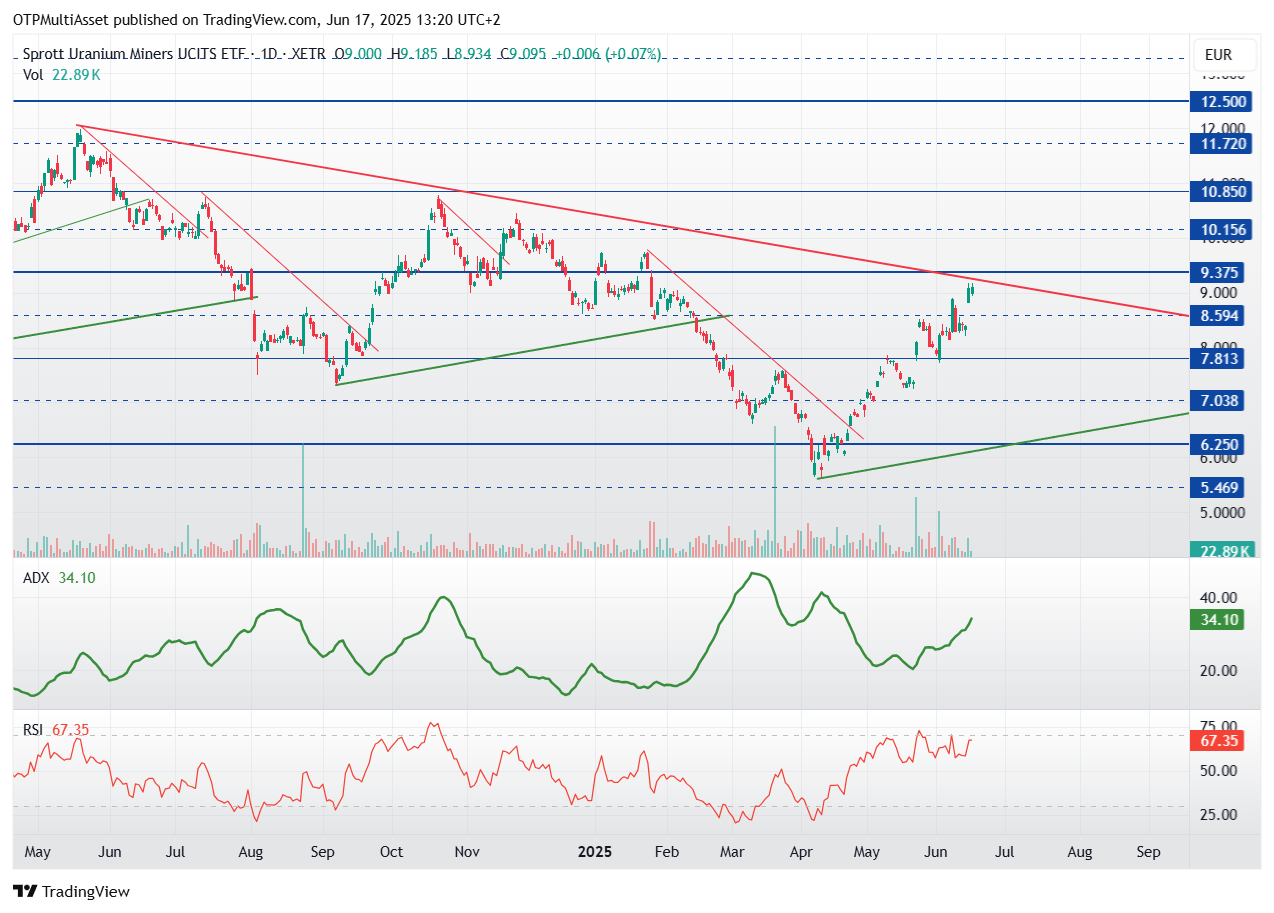1274x913 pixels.
Task: Click the TradingView logo icon
Action: tap(26, 891)
